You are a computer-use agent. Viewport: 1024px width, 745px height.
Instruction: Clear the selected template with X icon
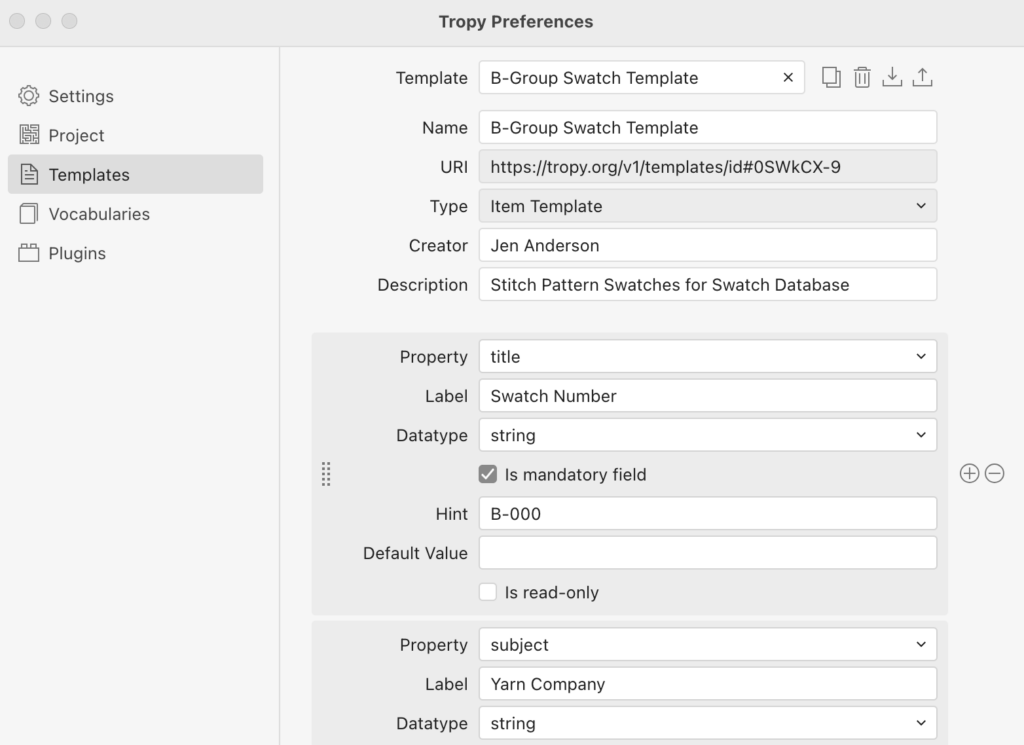pos(788,78)
